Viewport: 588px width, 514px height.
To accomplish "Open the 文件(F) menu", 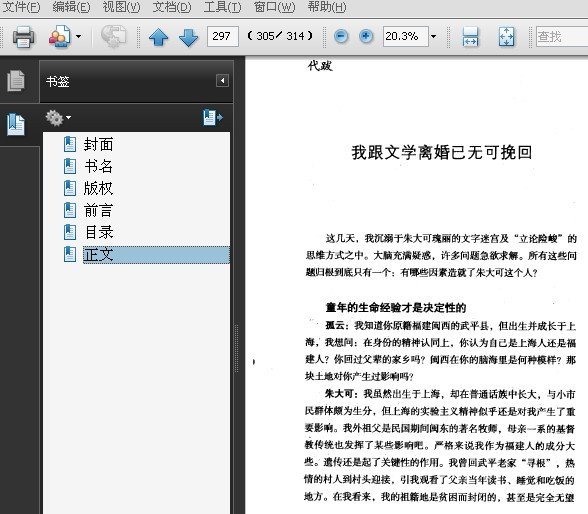I will click(x=21, y=7).
